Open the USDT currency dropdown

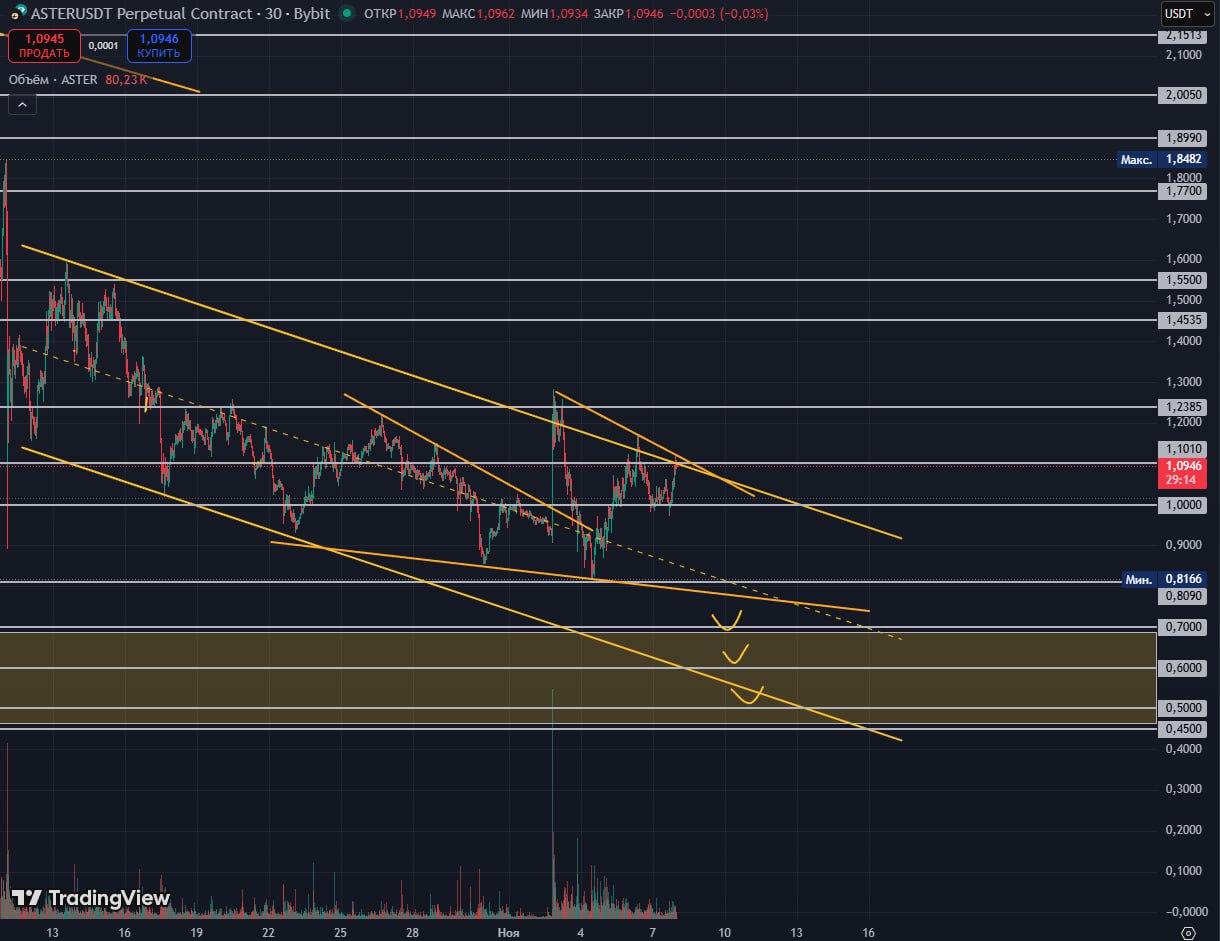pyautogui.click(x=1187, y=14)
